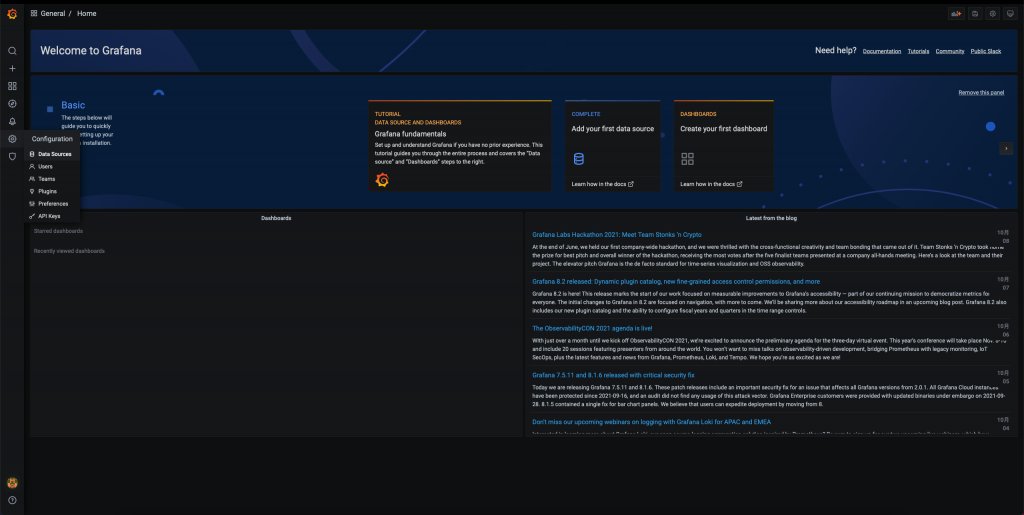Click the Grafana logo in the sidebar
Viewport: 1024px width, 515px height.
(x=12, y=14)
